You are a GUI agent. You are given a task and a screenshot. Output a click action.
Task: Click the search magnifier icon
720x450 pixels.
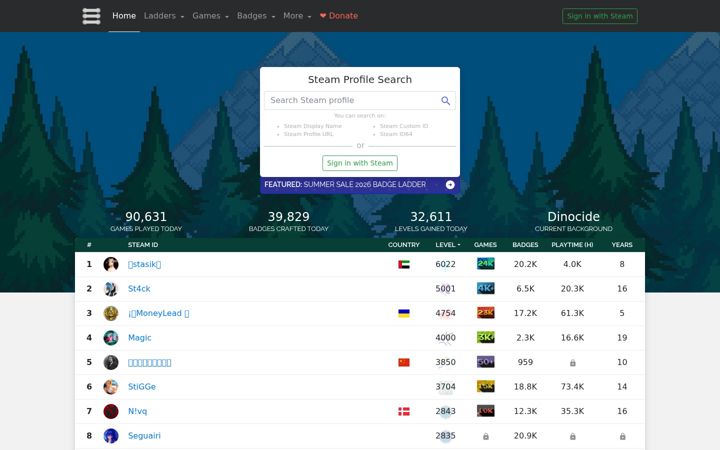point(445,101)
